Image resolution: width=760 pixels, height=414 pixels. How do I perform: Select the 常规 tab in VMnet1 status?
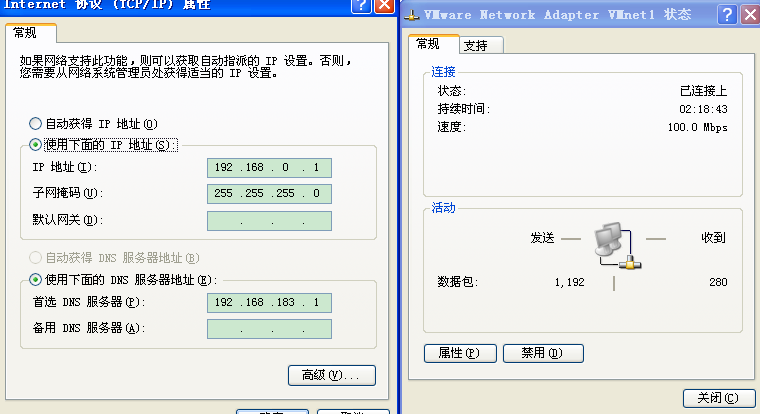[x=433, y=44]
